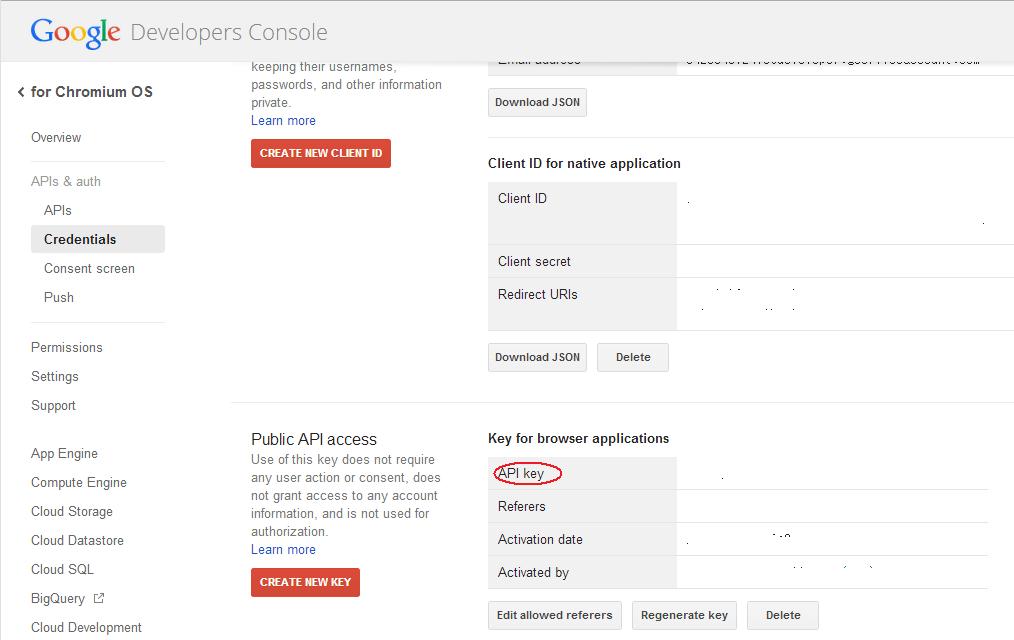Open Cloud Storage in sidebar
The height and width of the screenshot is (640, 1014).
point(72,511)
